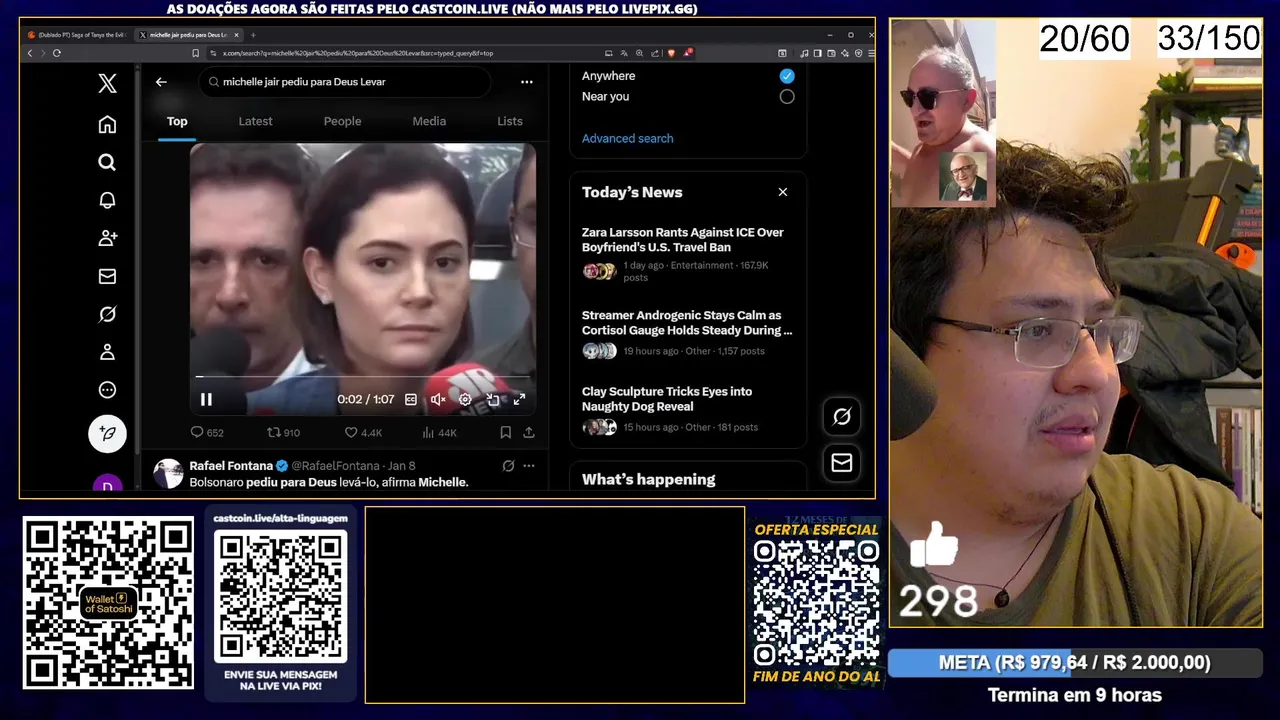
Task: Unmute the video speaker icon
Action: pyautogui.click(x=438, y=399)
